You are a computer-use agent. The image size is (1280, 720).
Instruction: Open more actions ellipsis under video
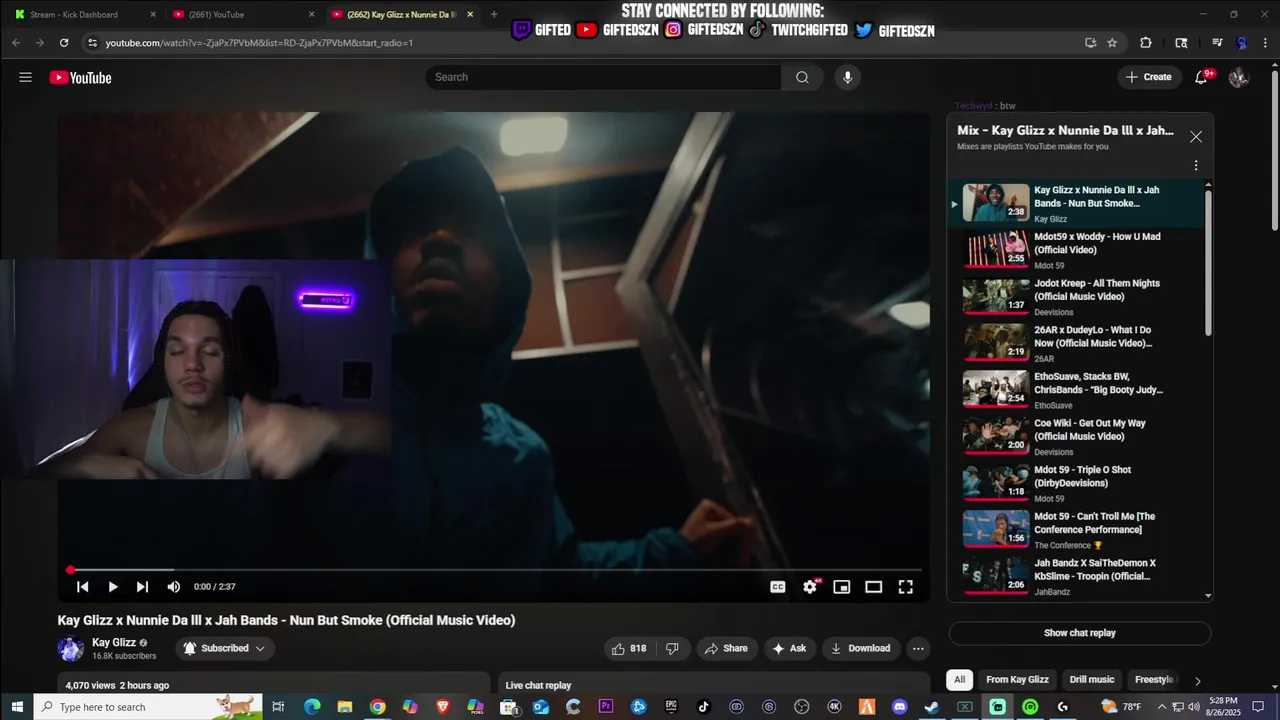[x=918, y=648]
